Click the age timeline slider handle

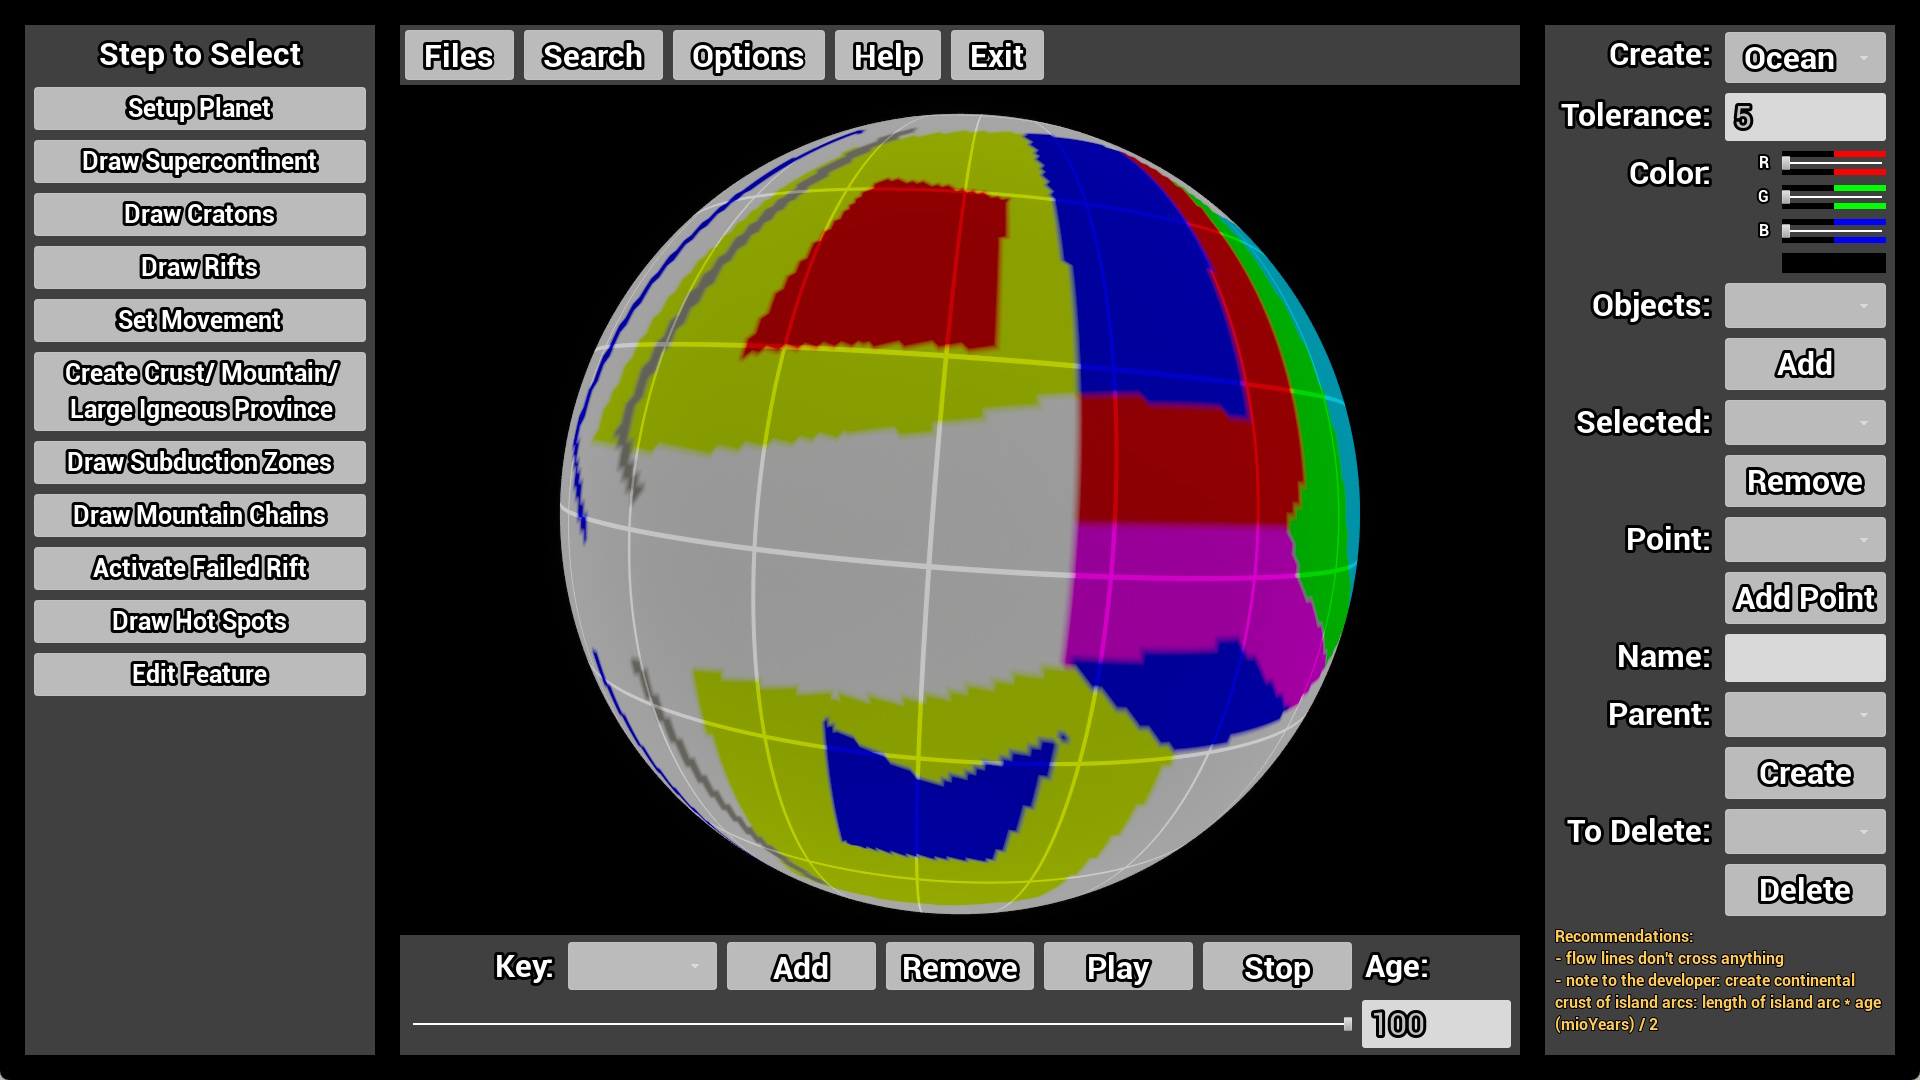pyautogui.click(x=1347, y=1024)
